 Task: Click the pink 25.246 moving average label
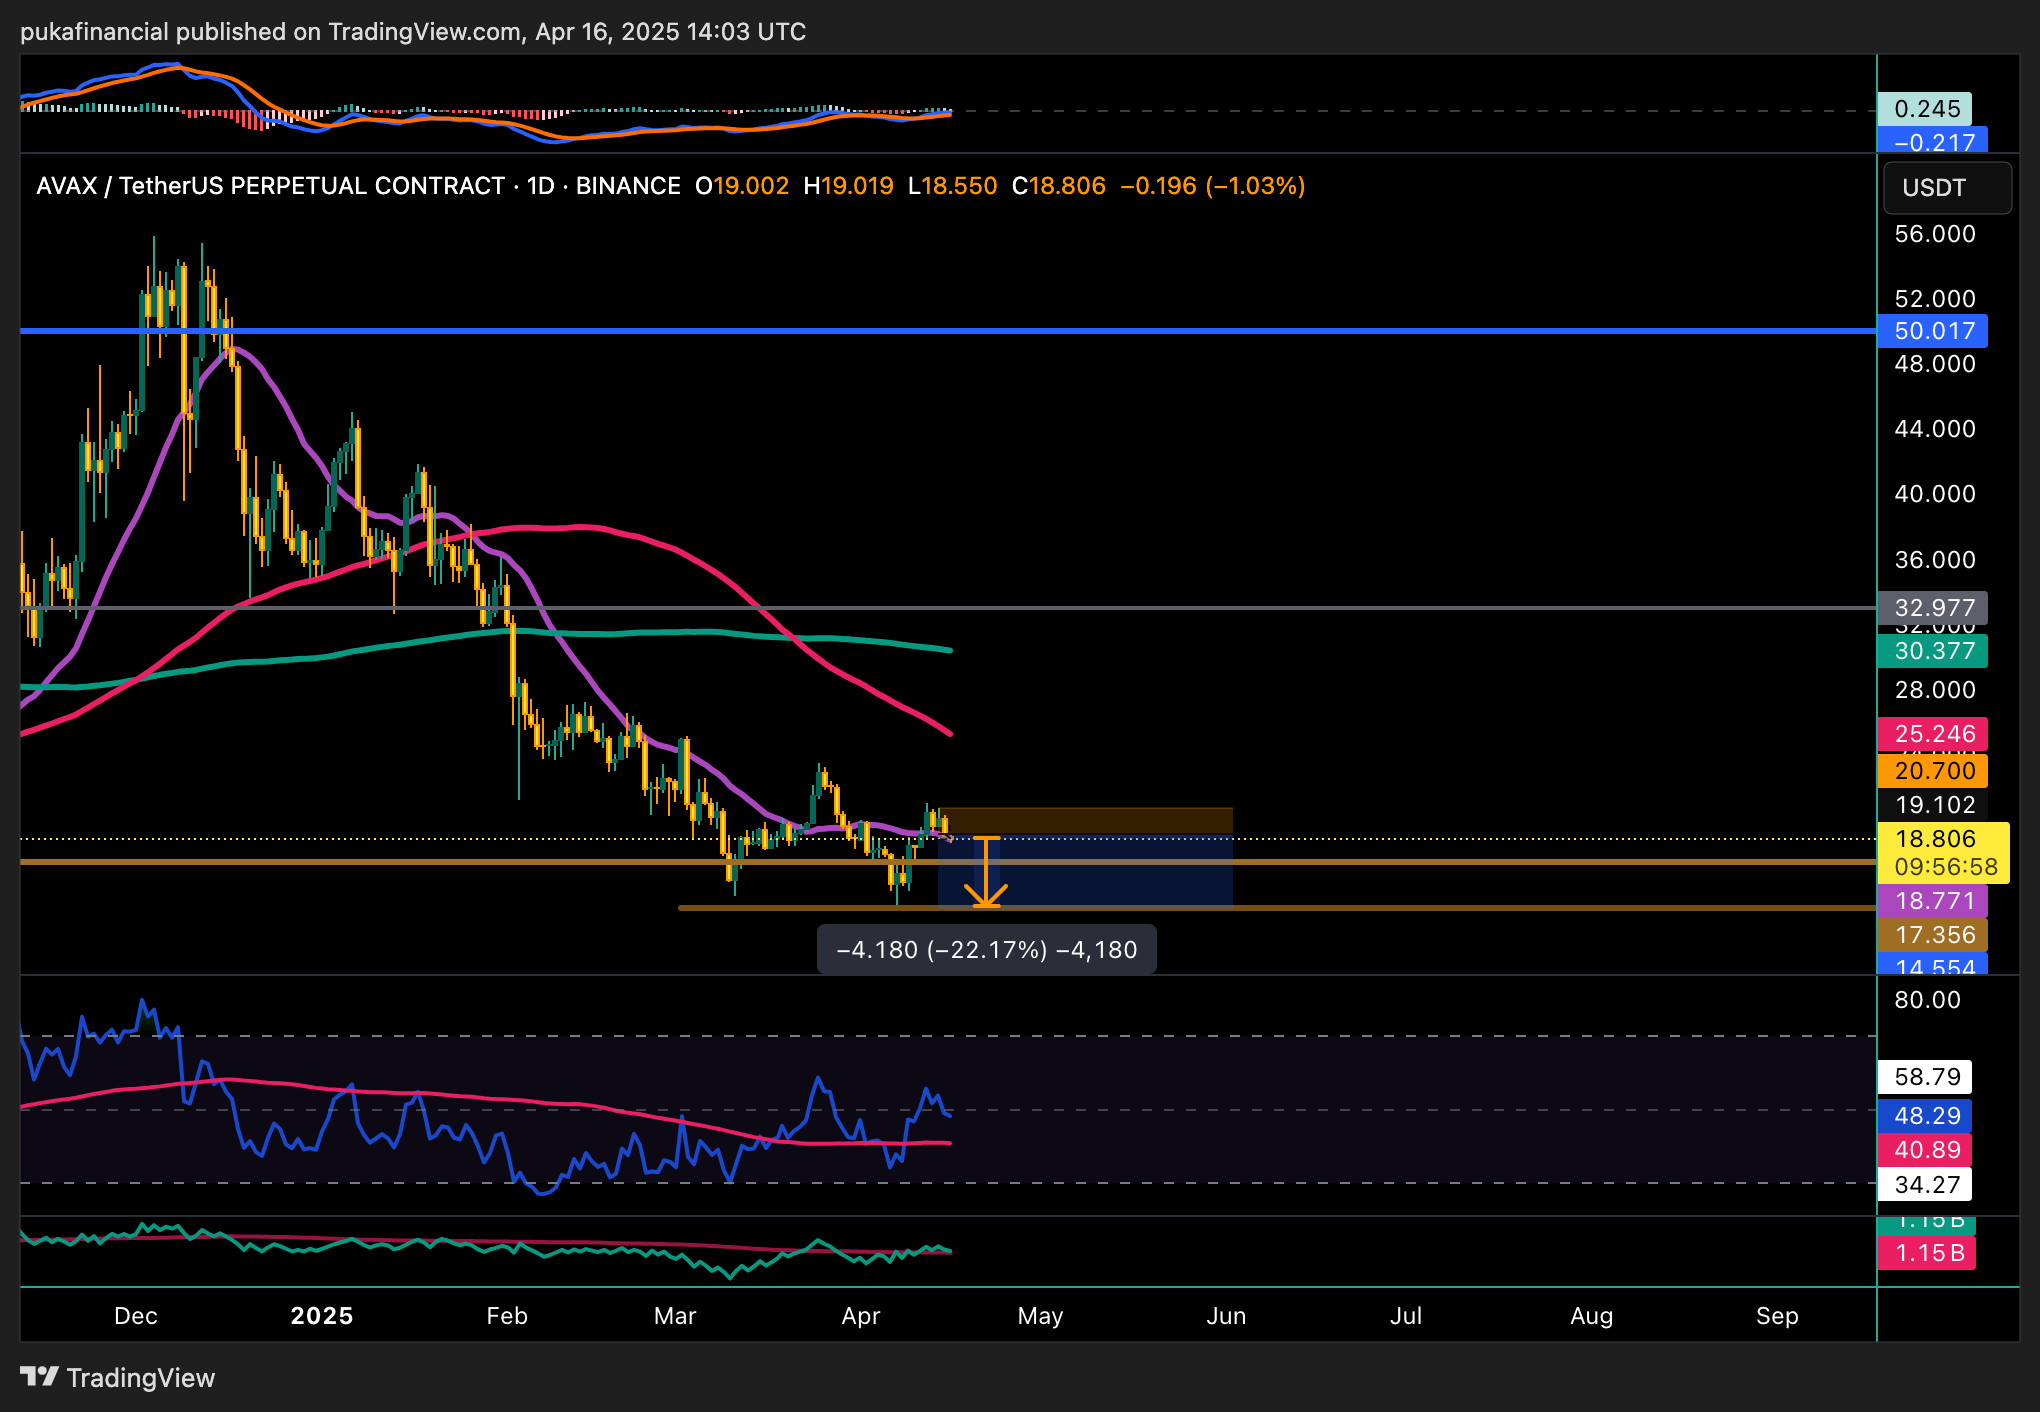(1932, 734)
